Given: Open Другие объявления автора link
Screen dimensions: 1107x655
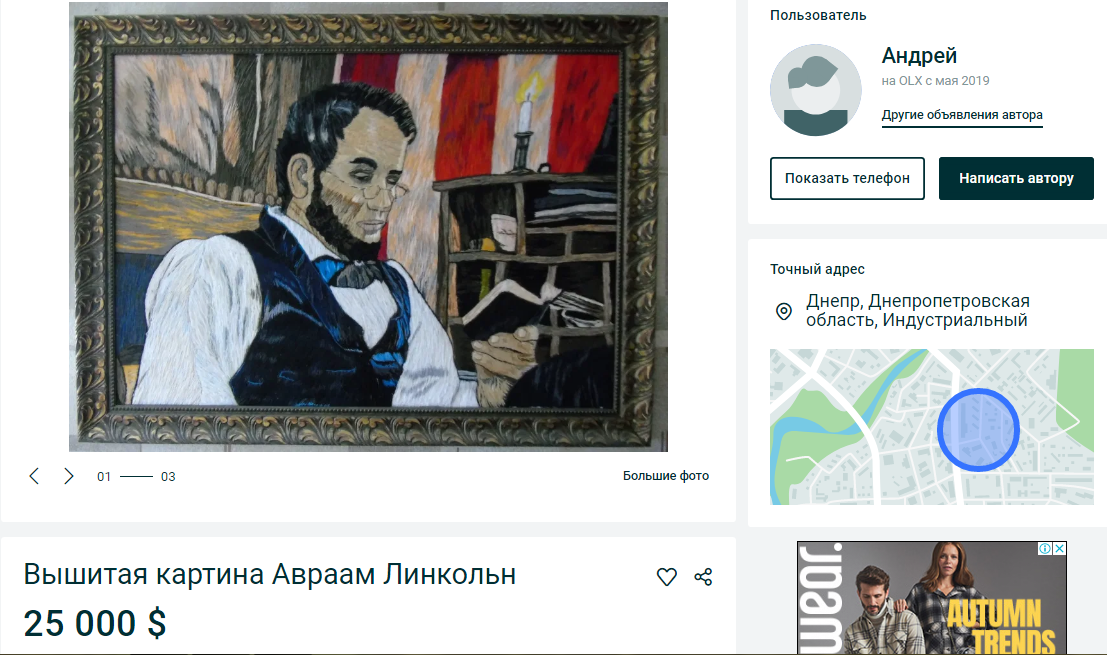Looking at the screenshot, I should 962,115.
